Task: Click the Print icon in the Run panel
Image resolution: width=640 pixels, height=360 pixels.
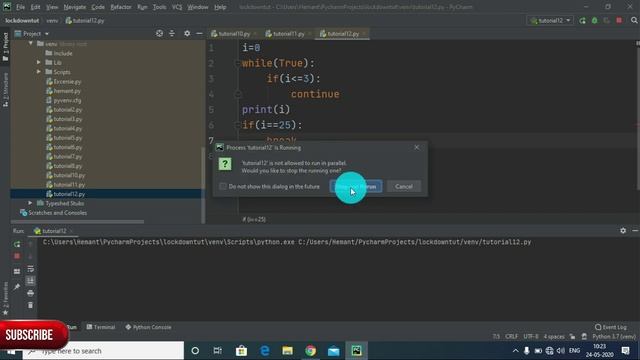Action: (x=31, y=293)
